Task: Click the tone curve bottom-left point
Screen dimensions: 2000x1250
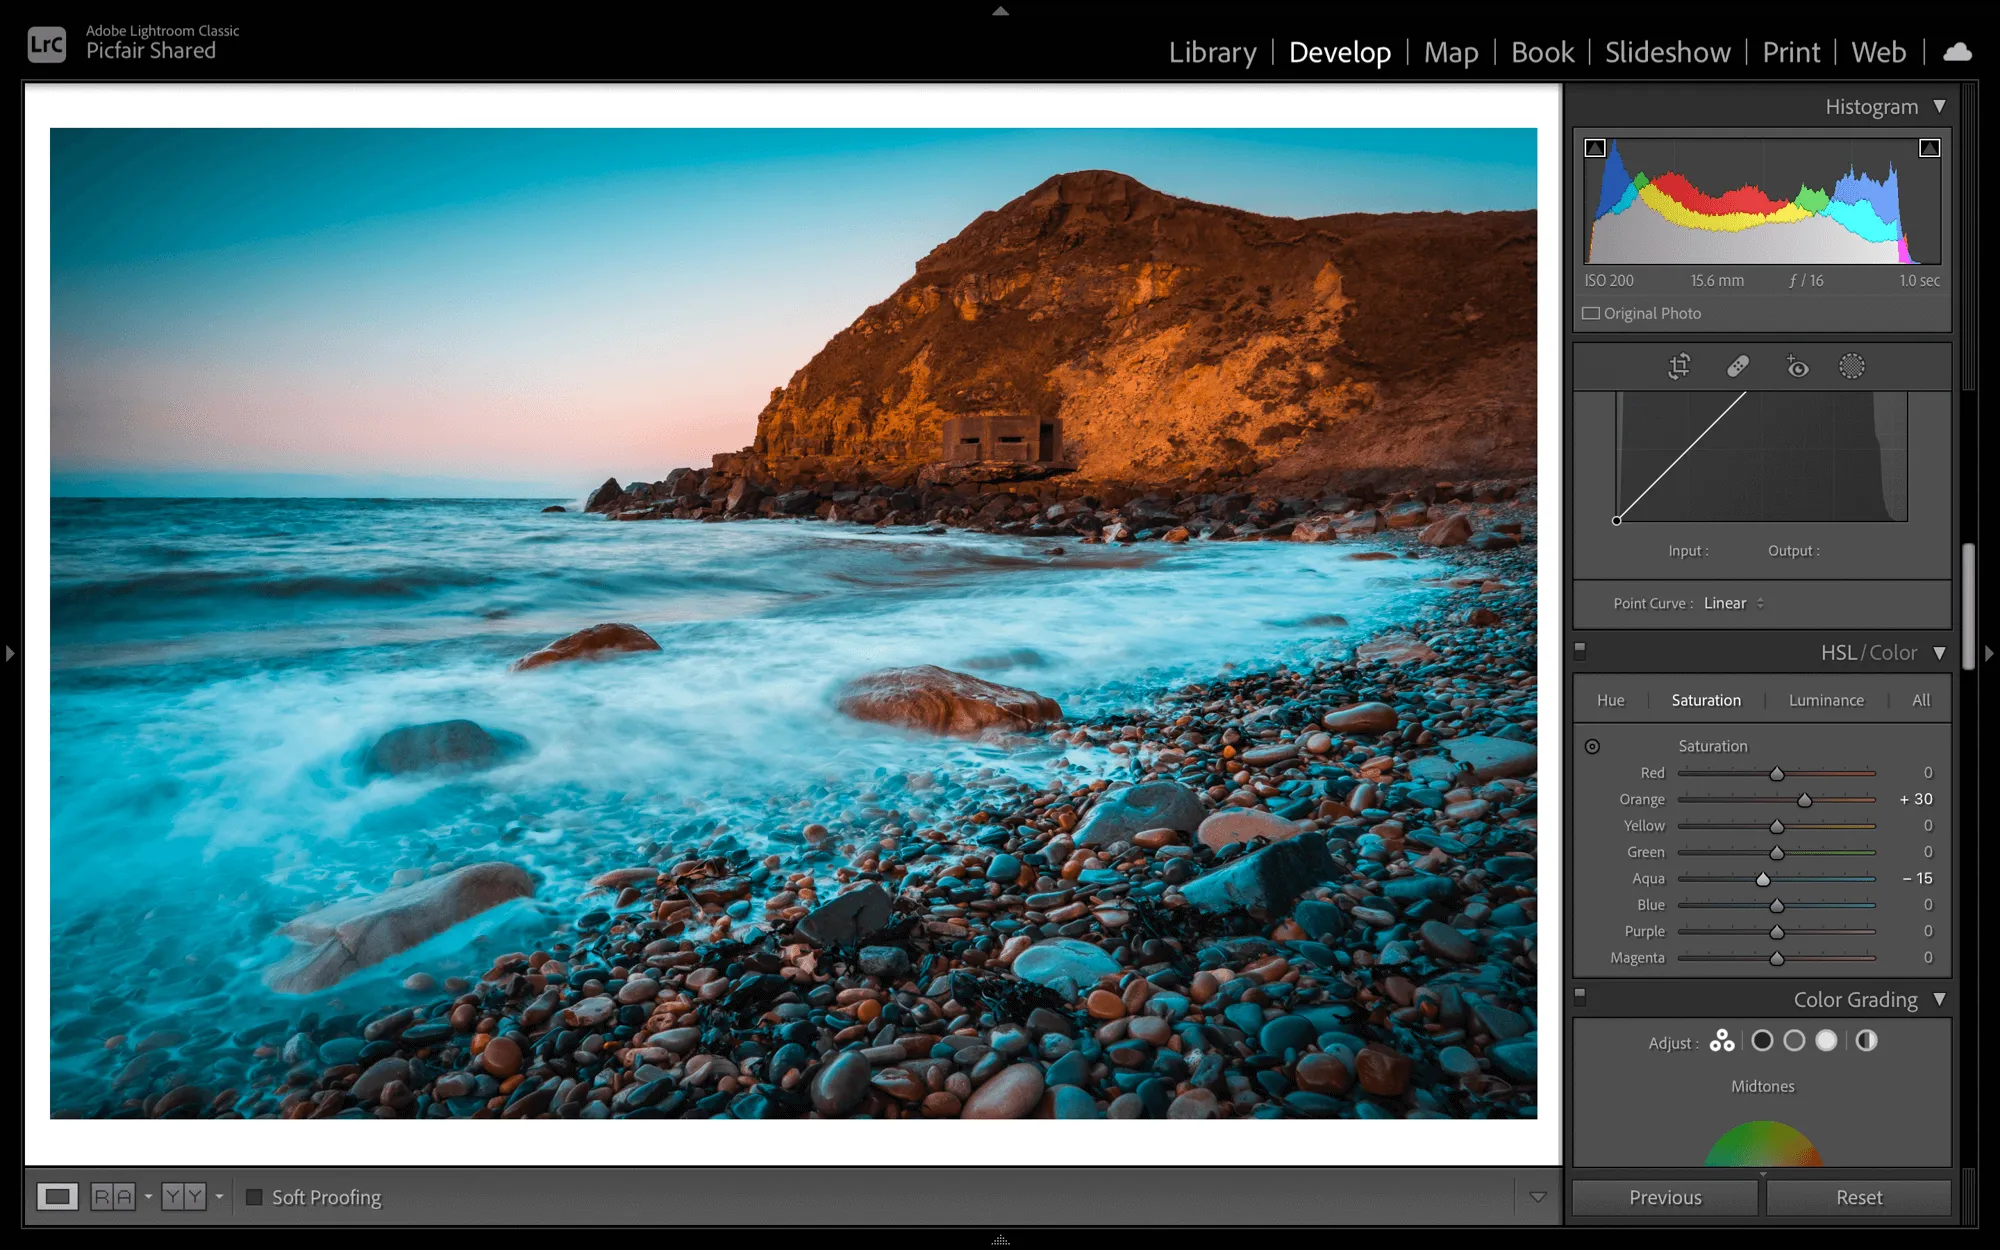Action: click(1616, 520)
